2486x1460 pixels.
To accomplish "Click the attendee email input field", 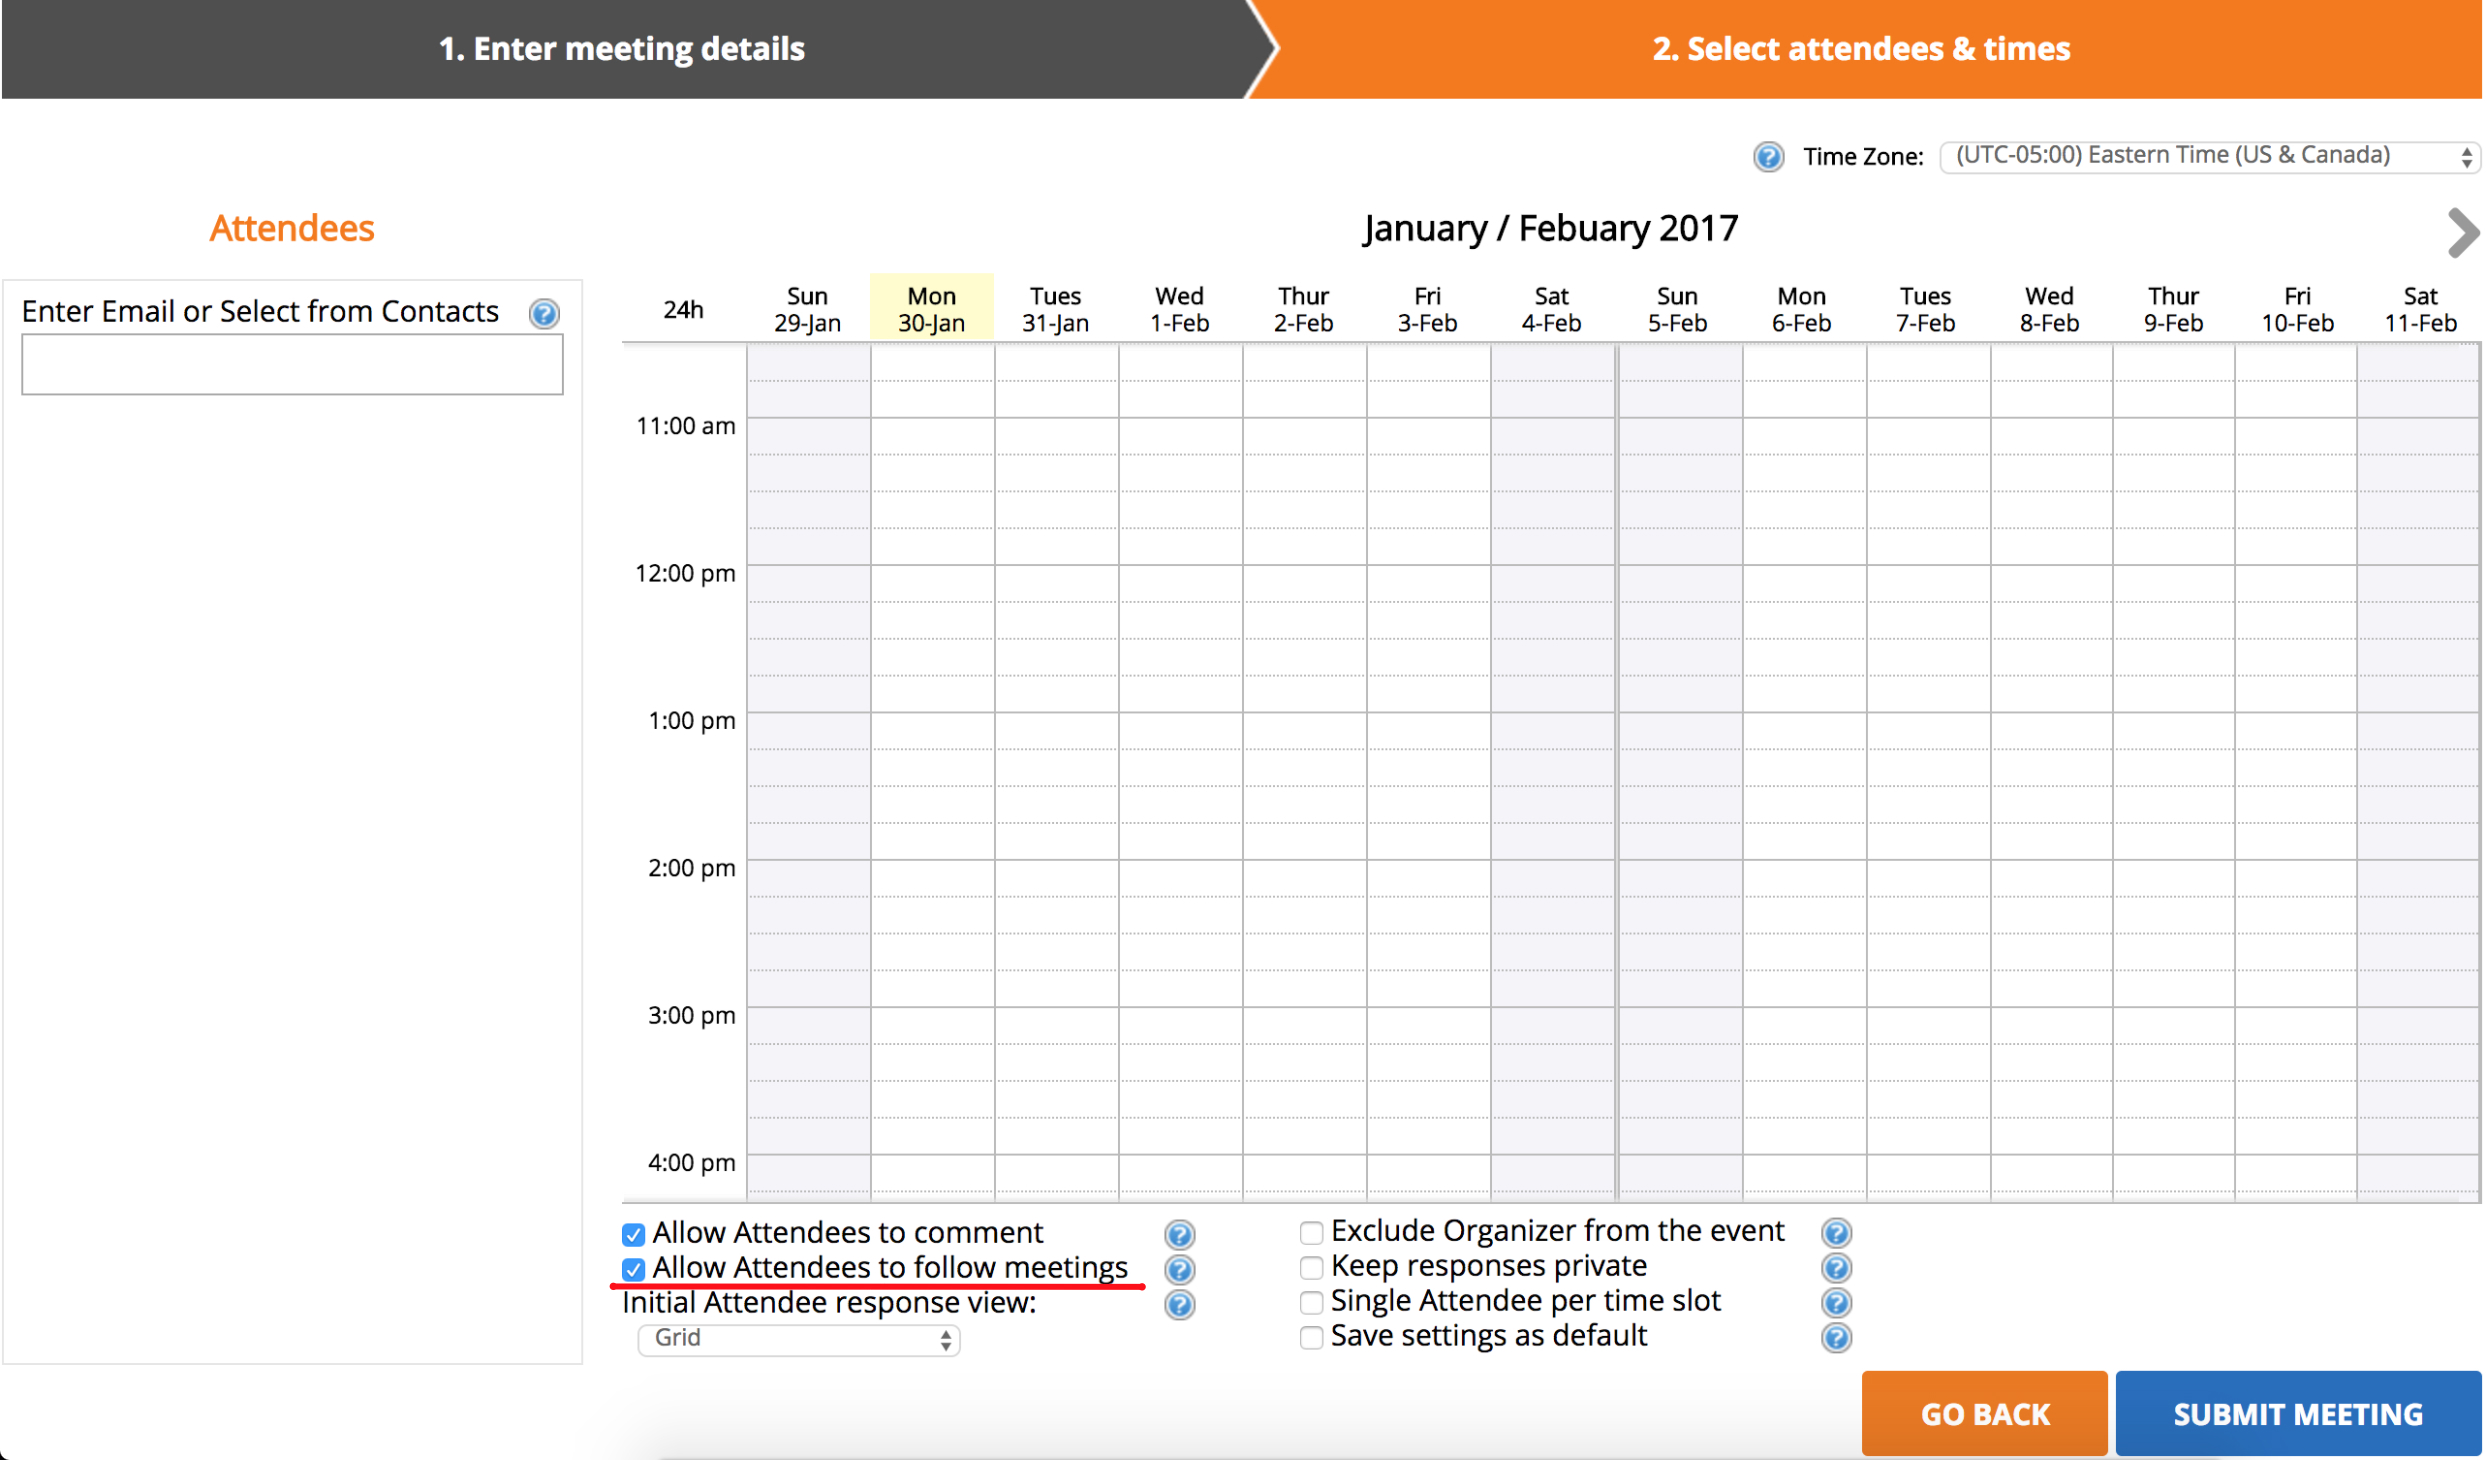I will click(292, 364).
